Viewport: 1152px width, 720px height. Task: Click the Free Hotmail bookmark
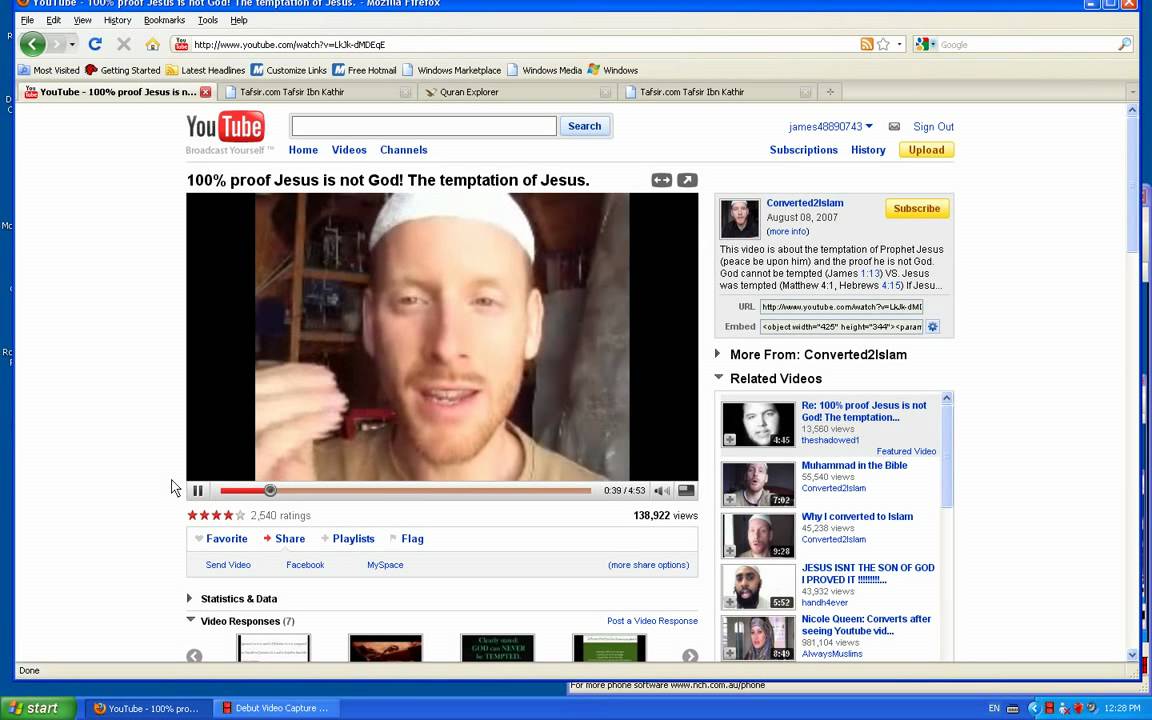(x=364, y=71)
